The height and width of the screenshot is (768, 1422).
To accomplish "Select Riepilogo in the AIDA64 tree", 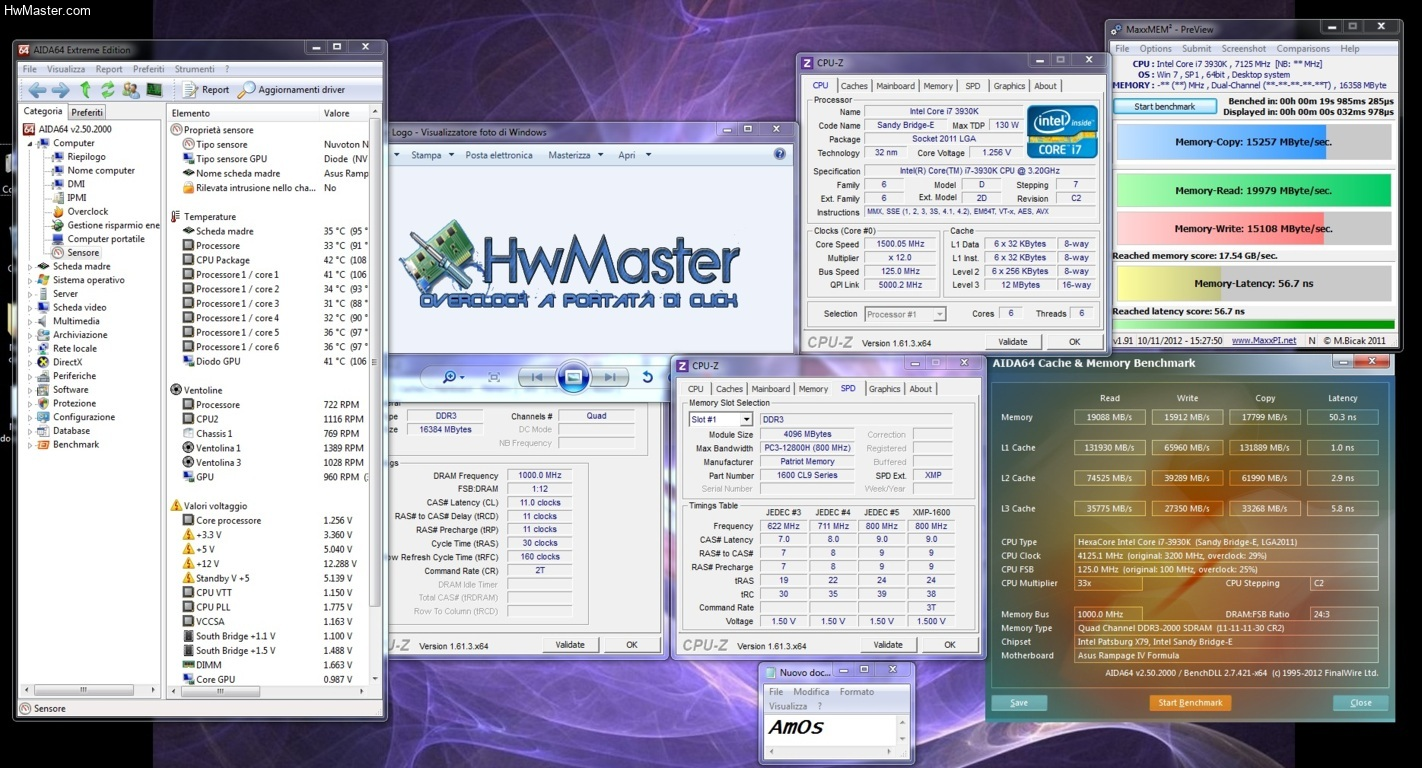I will point(79,157).
